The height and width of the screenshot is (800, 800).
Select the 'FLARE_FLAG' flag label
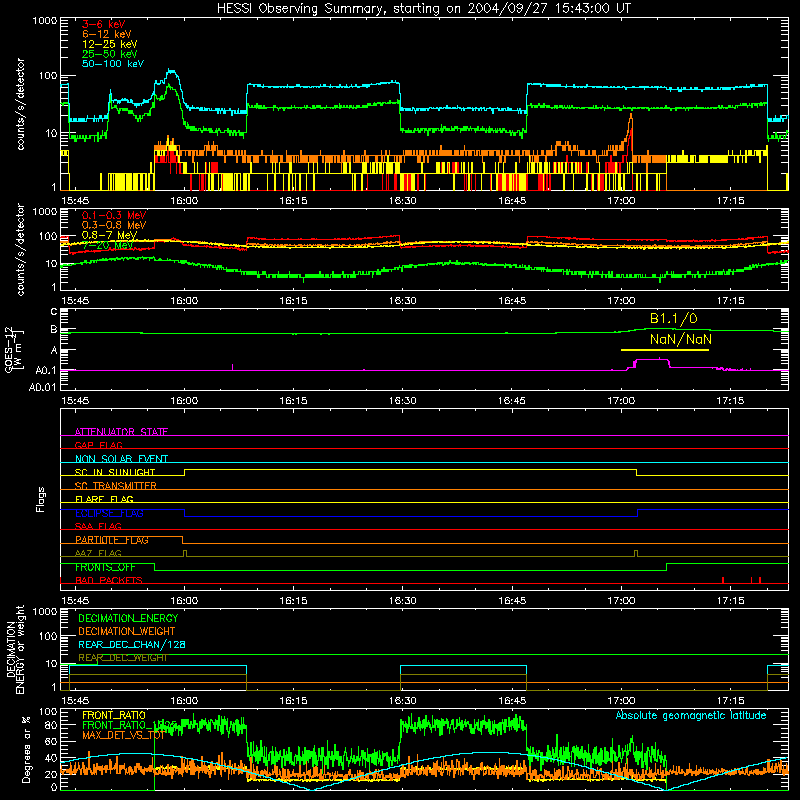[x=104, y=499]
